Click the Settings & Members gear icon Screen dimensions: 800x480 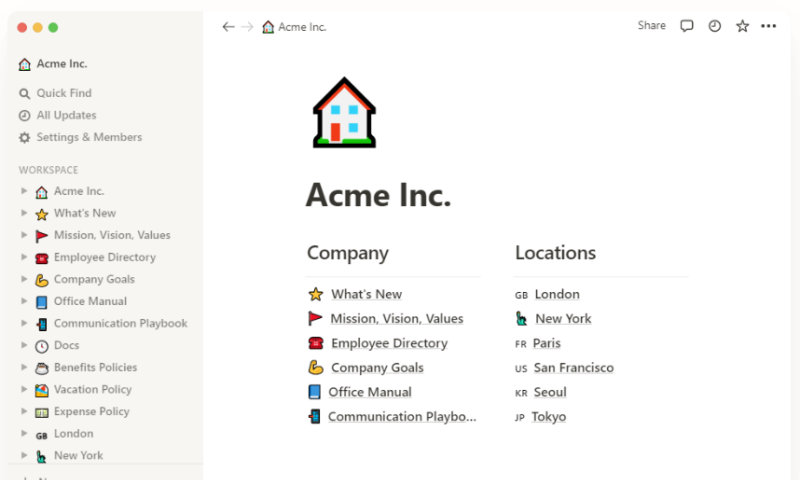tap(24, 138)
